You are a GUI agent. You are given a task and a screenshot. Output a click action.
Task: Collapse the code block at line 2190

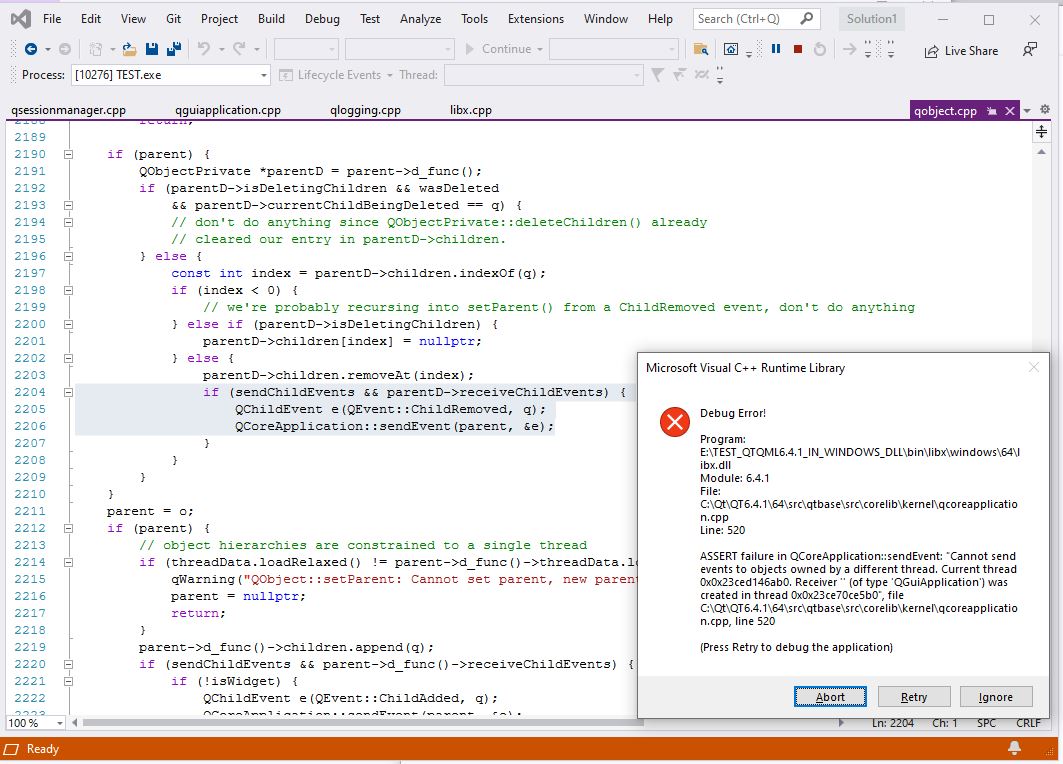click(x=68, y=155)
